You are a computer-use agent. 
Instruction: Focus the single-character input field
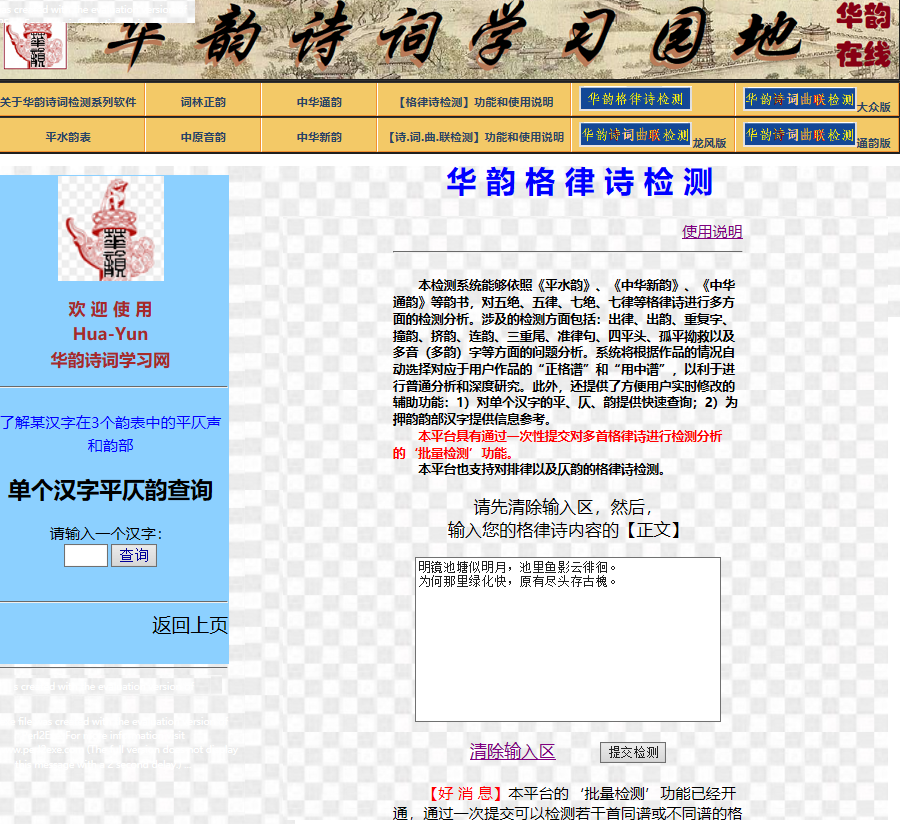85,555
